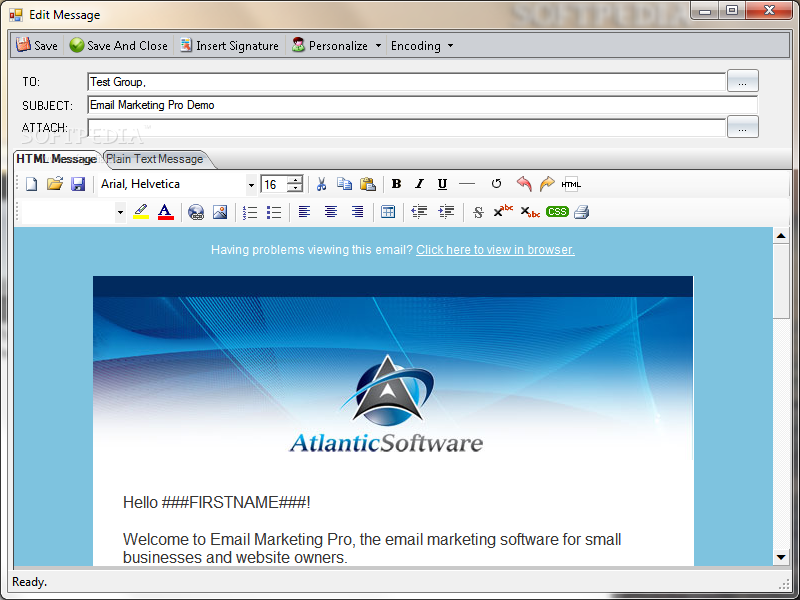The width and height of the screenshot is (800, 600).
Task: Click the Insert hyperlink globe icon
Action: tap(196, 212)
